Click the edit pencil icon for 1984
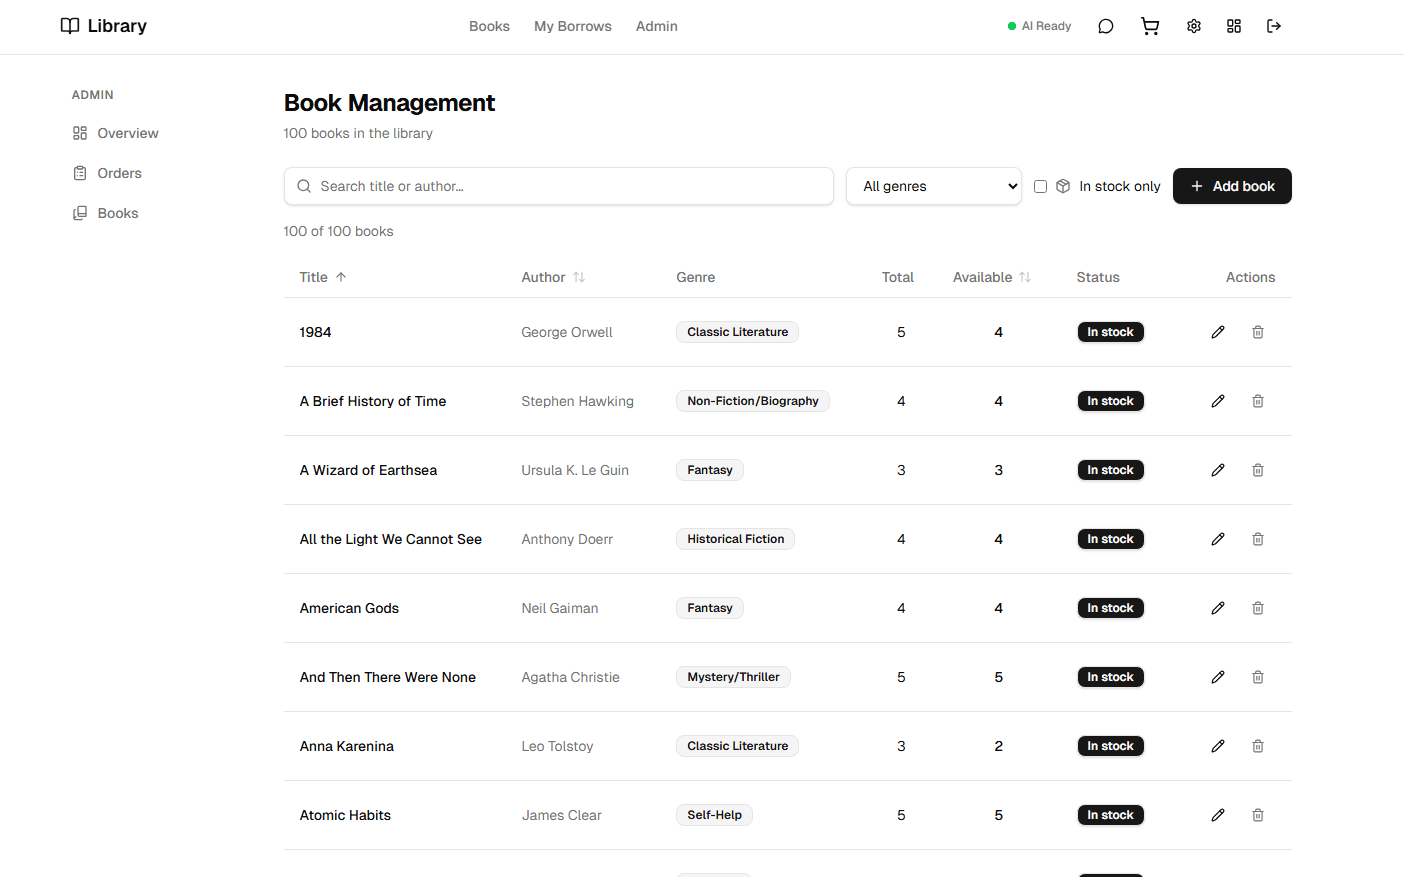The width and height of the screenshot is (1404, 877). [1217, 331]
